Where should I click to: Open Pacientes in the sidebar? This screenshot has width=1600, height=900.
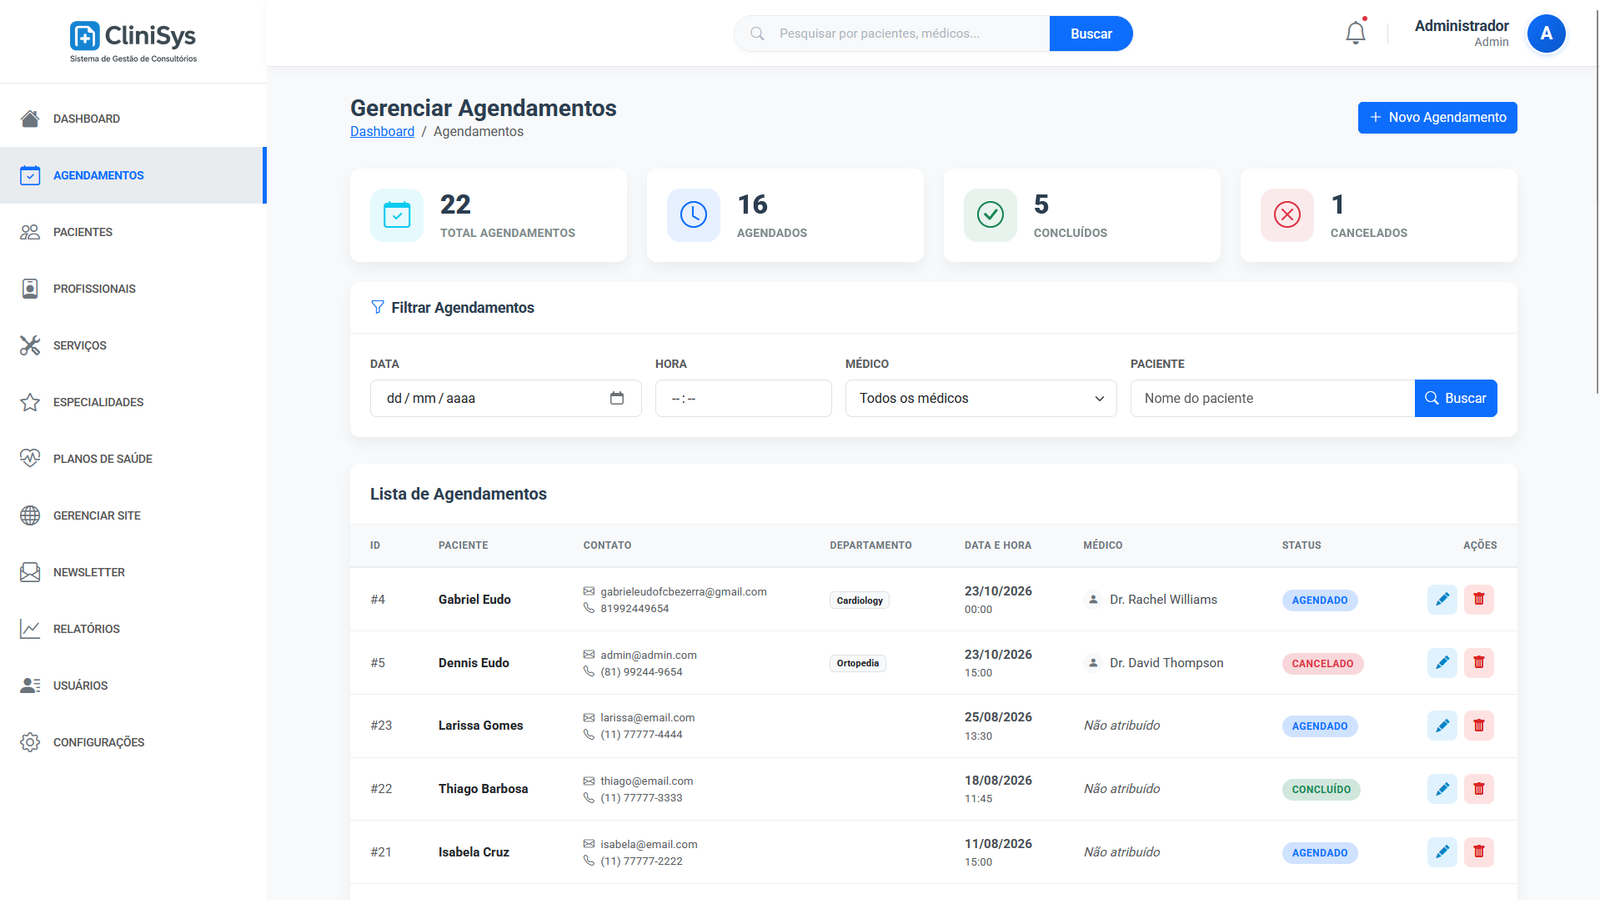(83, 232)
